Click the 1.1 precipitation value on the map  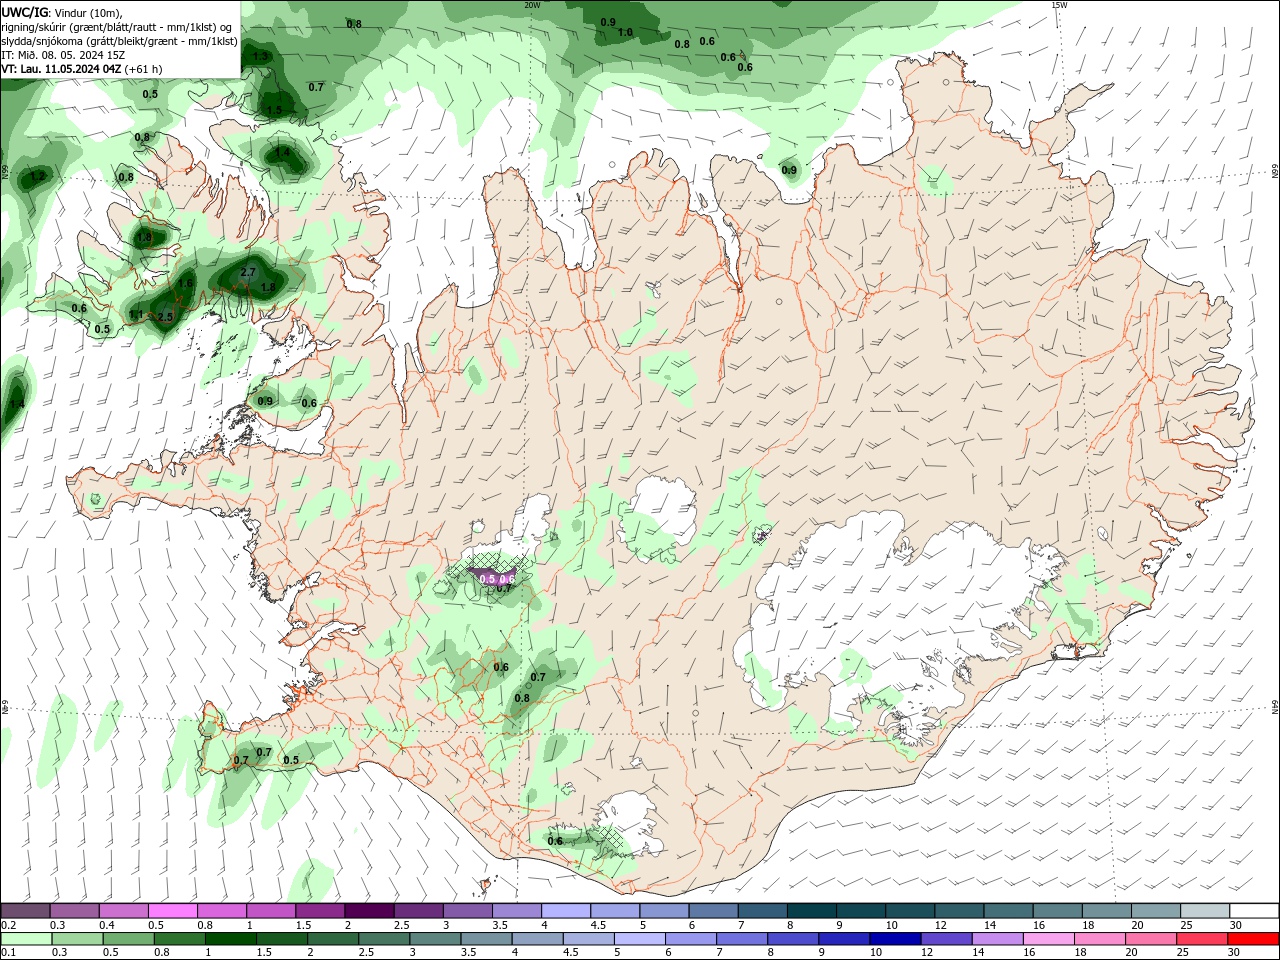[x=137, y=315]
